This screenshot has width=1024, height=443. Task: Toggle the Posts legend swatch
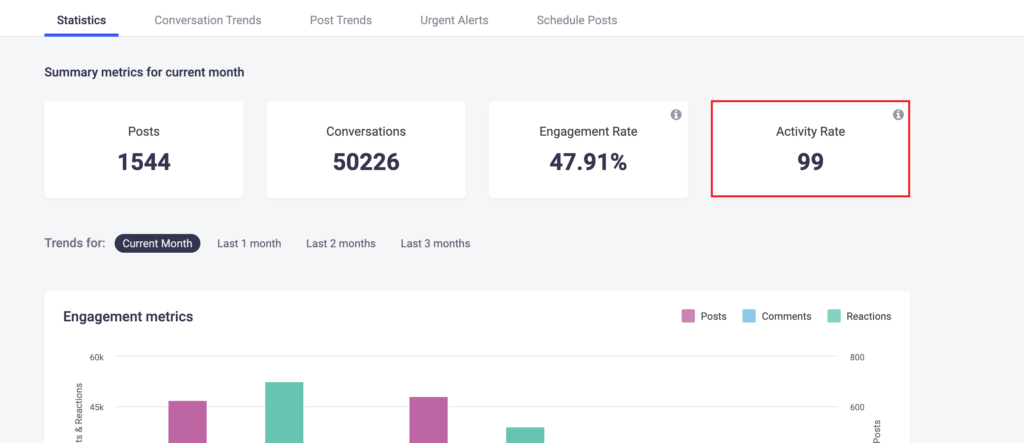tap(688, 316)
